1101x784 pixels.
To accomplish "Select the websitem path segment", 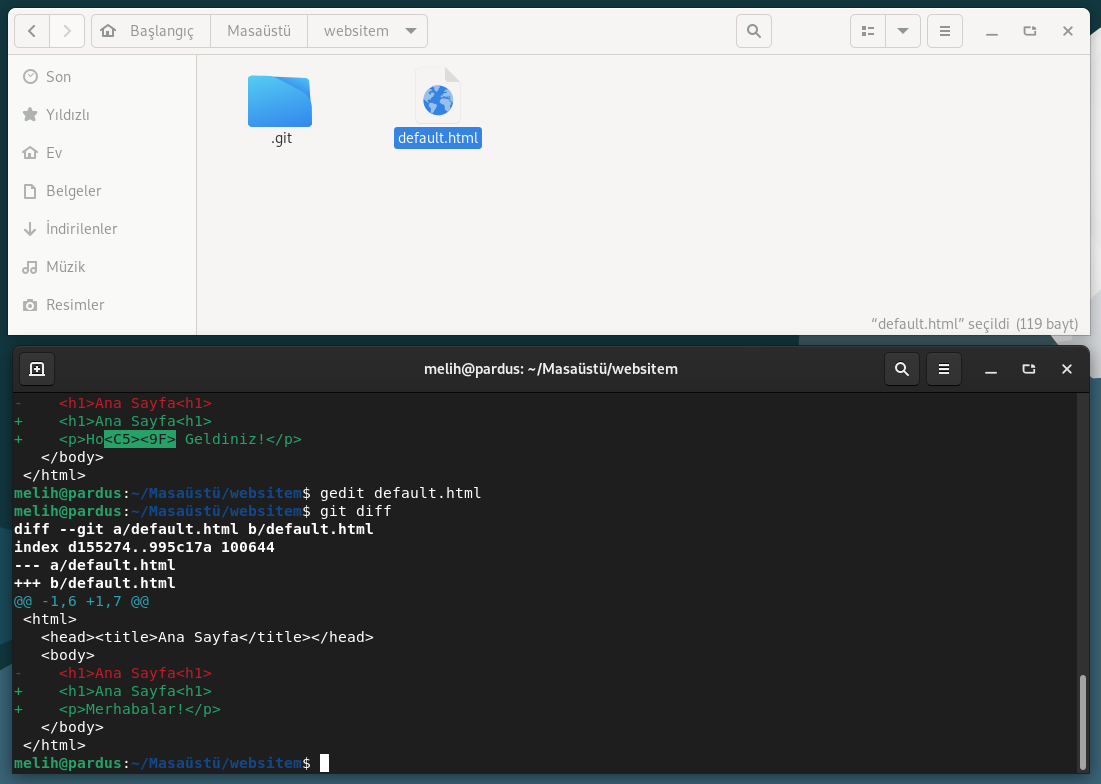I will click(x=356, y=31).
